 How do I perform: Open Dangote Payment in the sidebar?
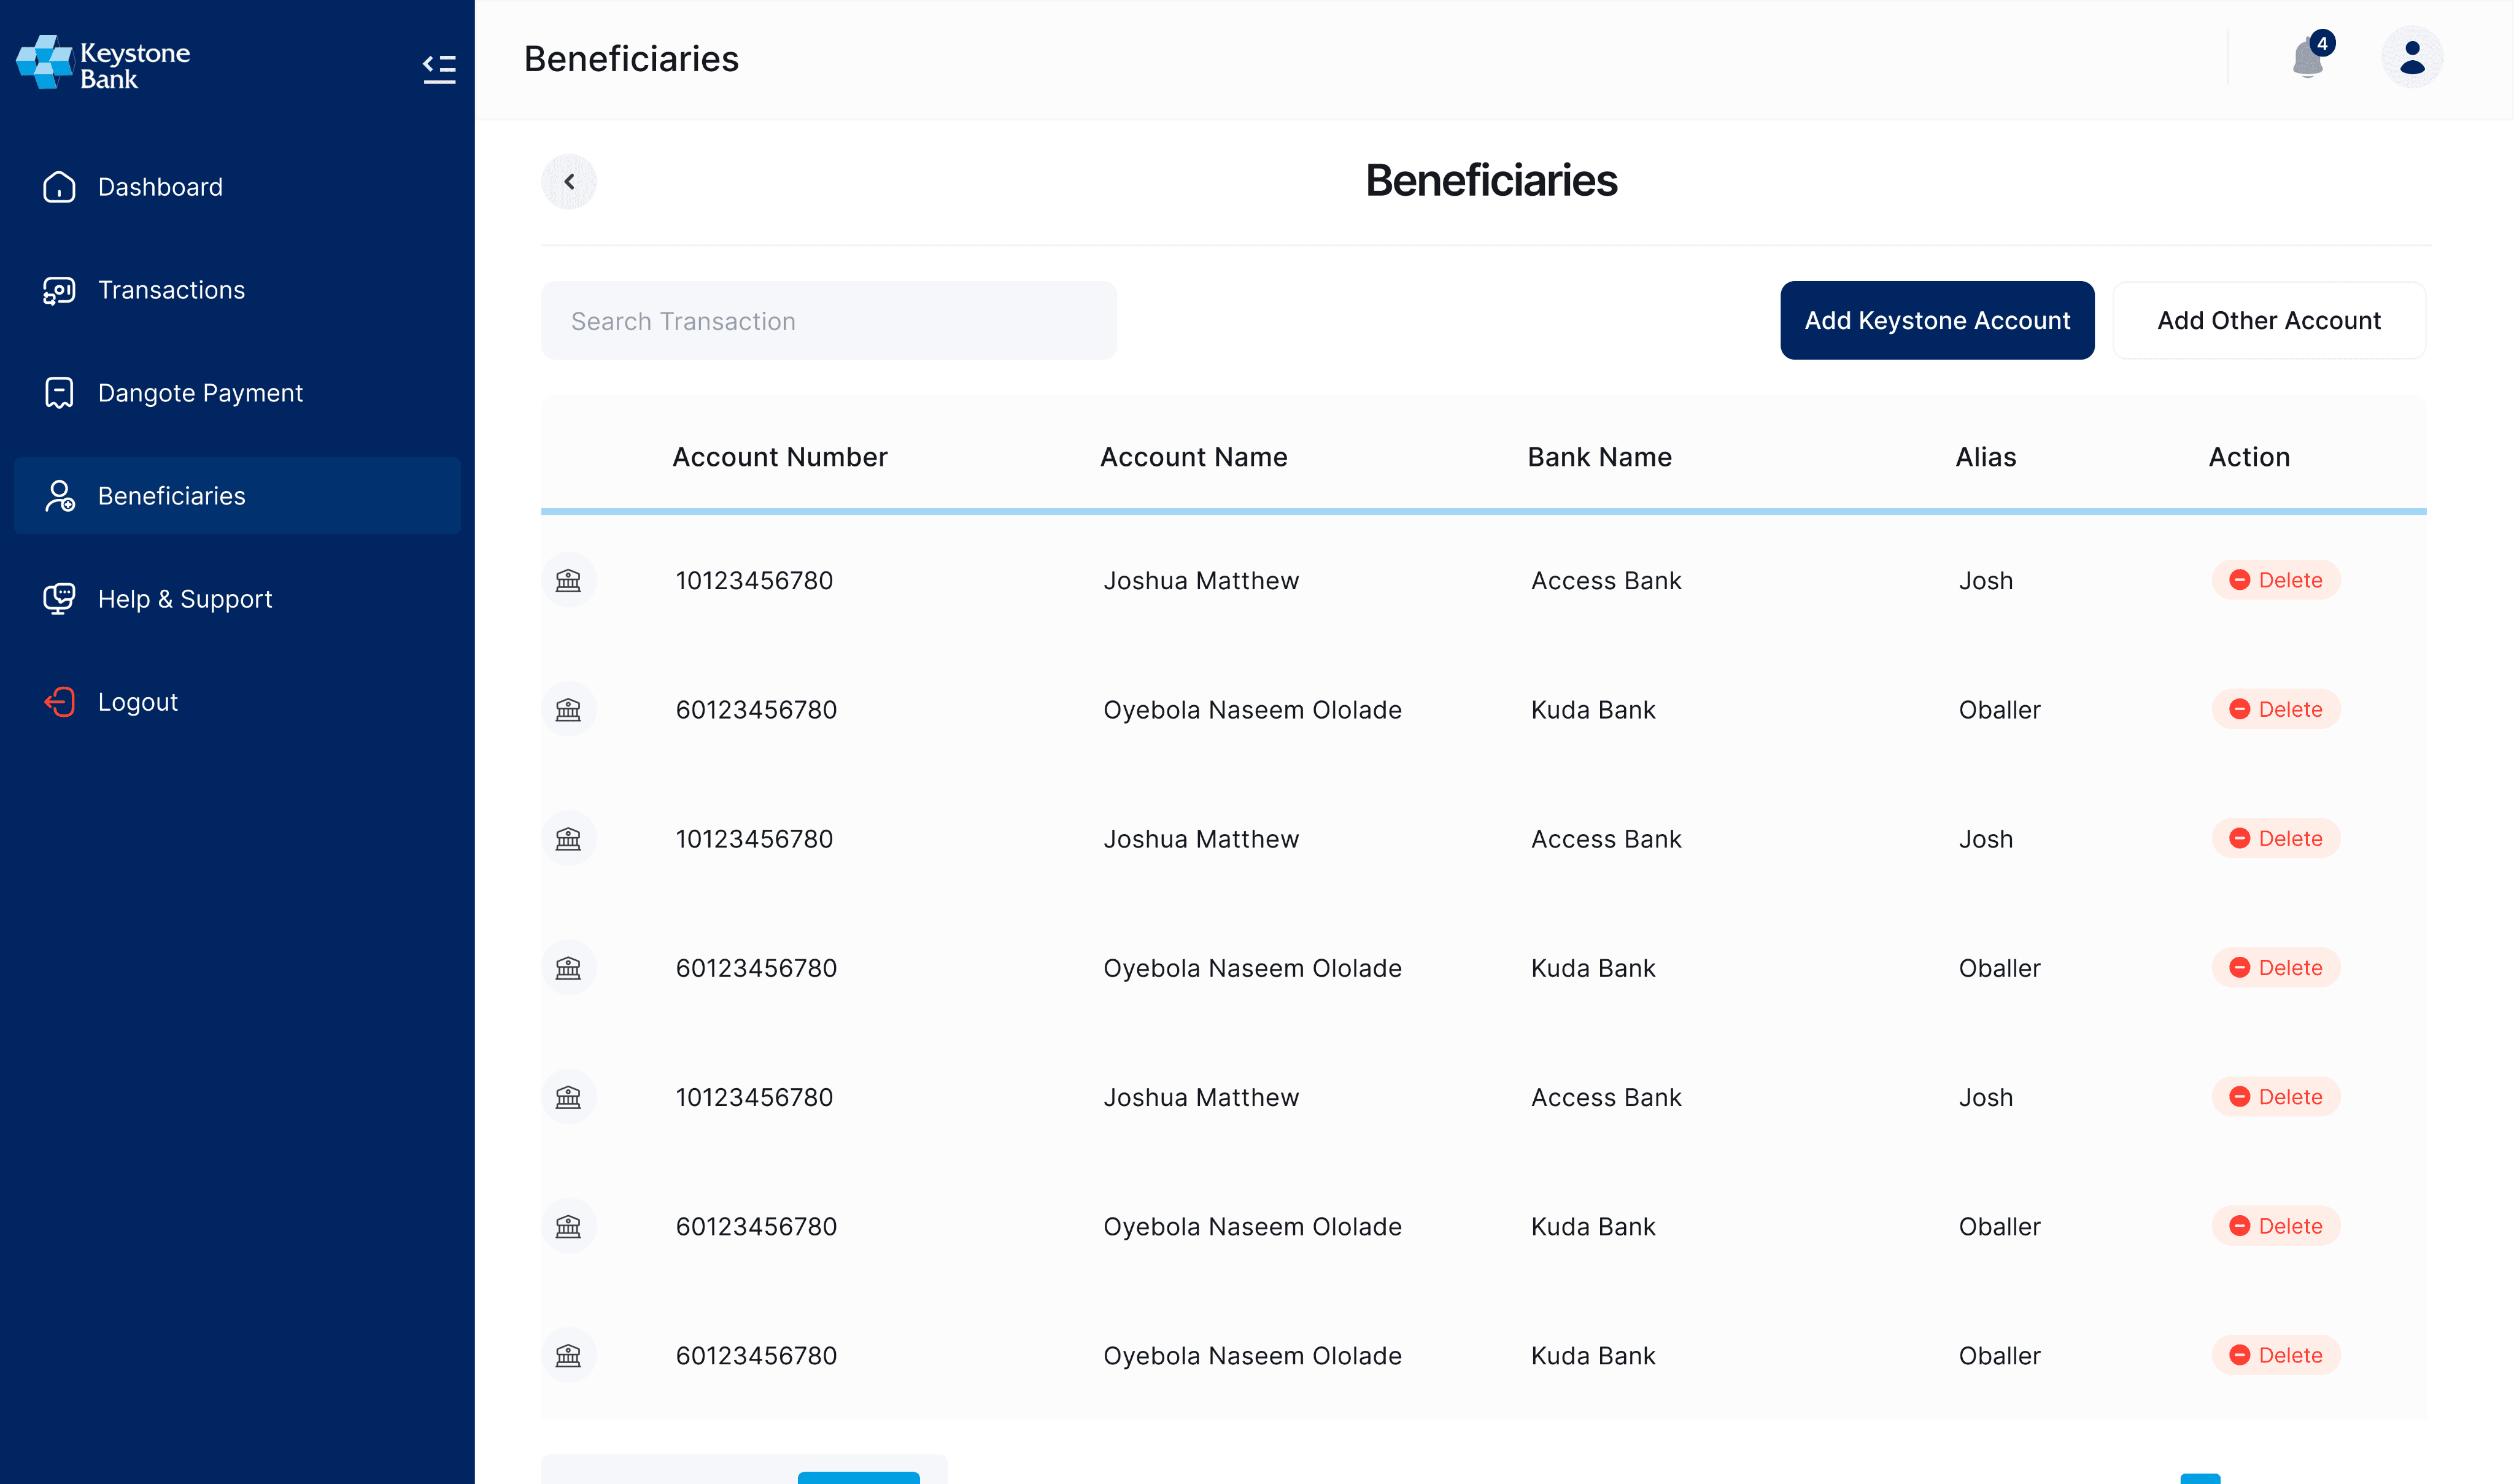237,393
